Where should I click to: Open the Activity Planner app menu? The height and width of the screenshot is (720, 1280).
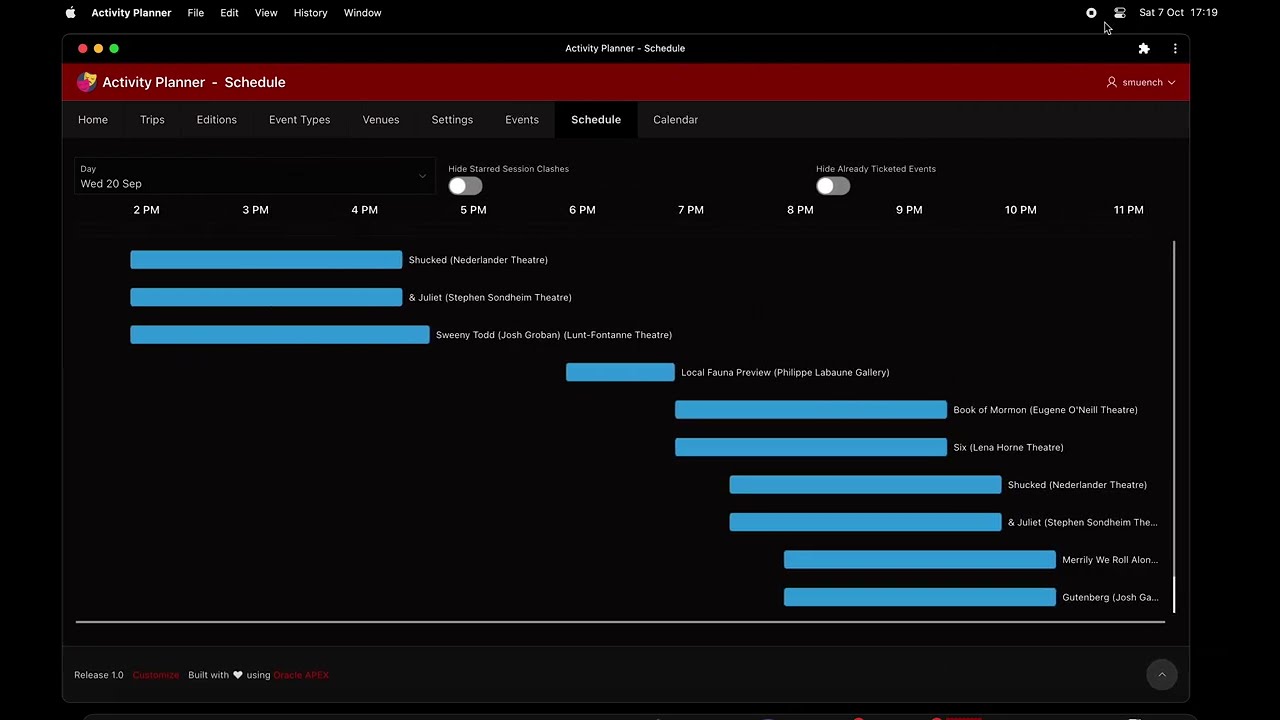coord(131,13)
